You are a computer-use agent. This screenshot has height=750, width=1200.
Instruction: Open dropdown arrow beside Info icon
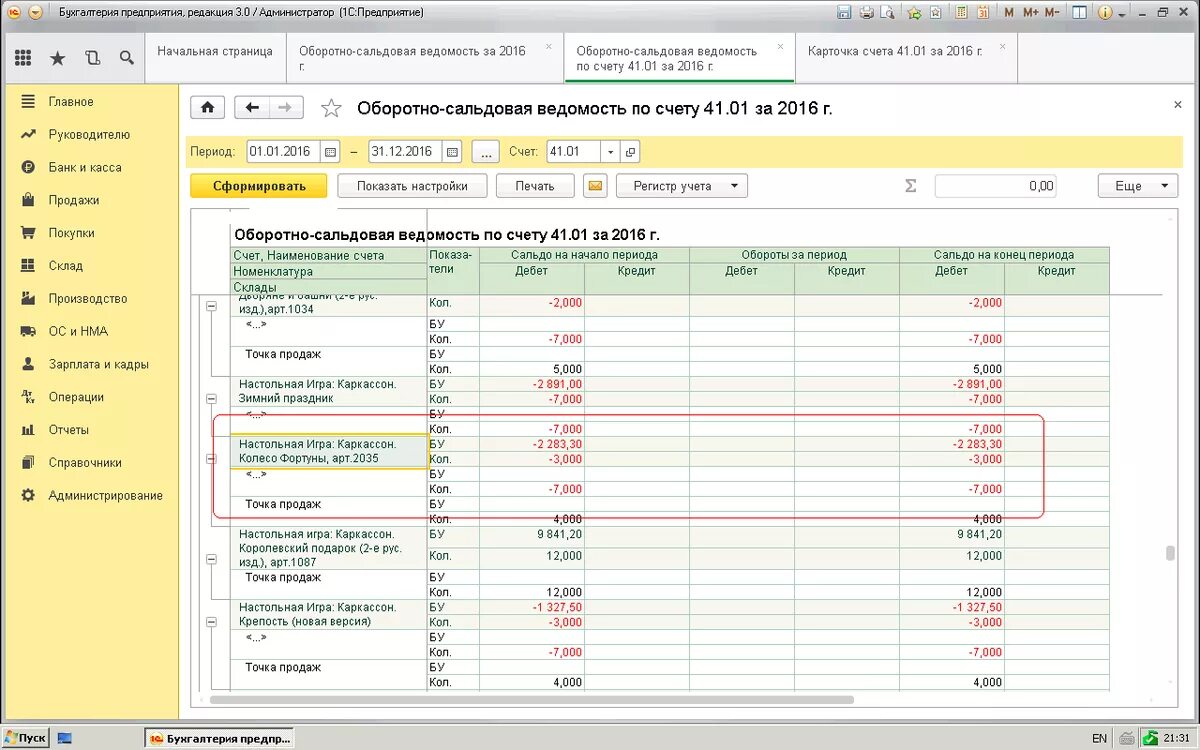tap(1123, 14)
